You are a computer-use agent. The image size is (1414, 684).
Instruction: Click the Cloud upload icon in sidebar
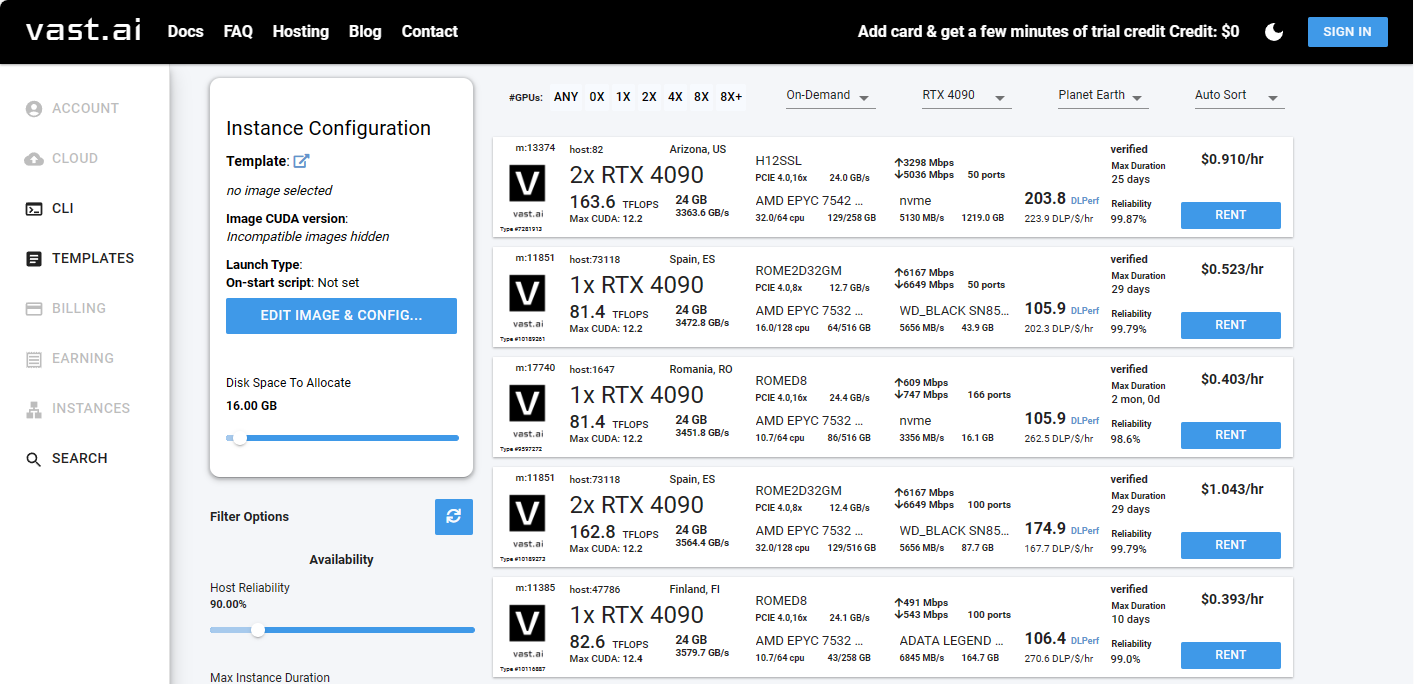coord(34,158)
